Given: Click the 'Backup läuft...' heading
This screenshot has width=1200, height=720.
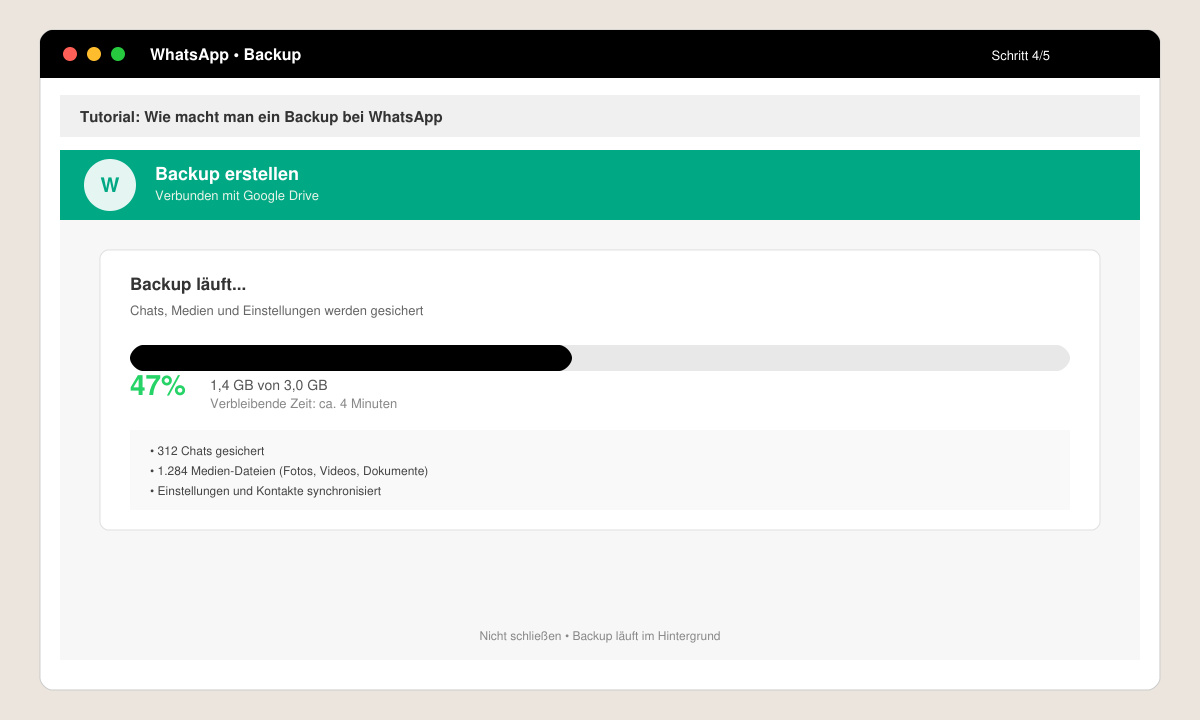Looking at the screenshot, I should coord(188,285).
